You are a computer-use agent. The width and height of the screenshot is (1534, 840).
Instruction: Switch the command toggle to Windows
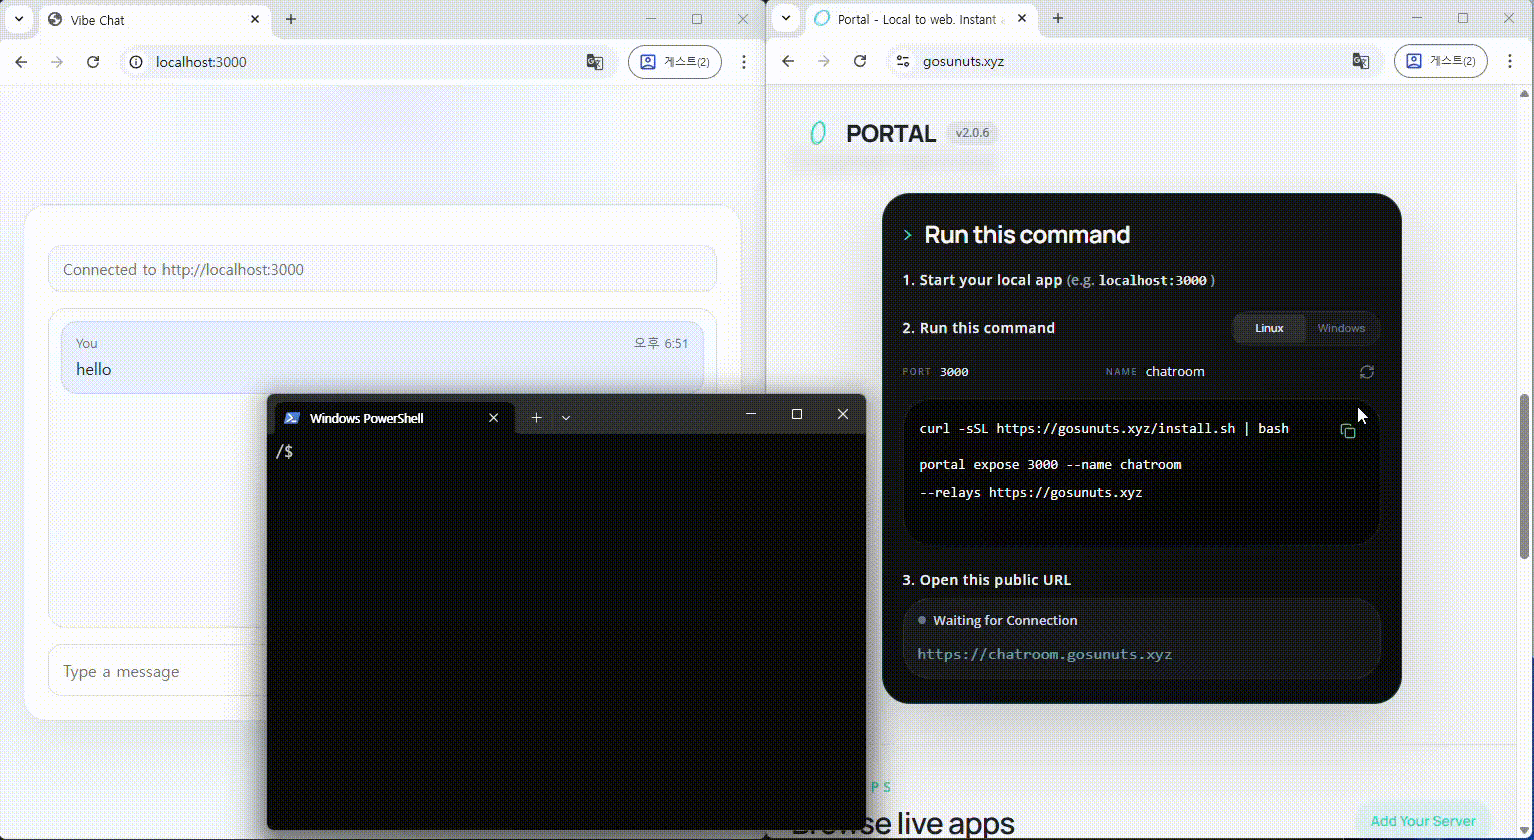point(1340,328)
